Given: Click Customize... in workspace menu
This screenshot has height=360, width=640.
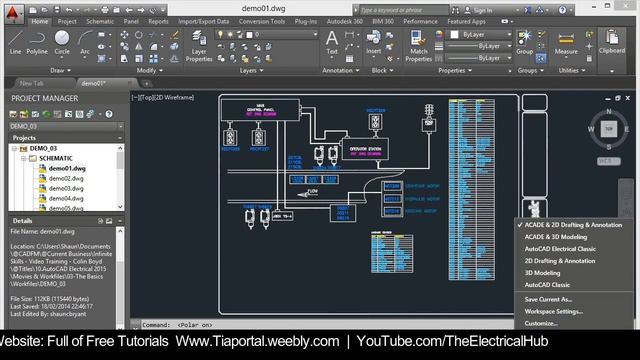Looking at the screenshot, I should pyautogui.click(x=541, y=324).
